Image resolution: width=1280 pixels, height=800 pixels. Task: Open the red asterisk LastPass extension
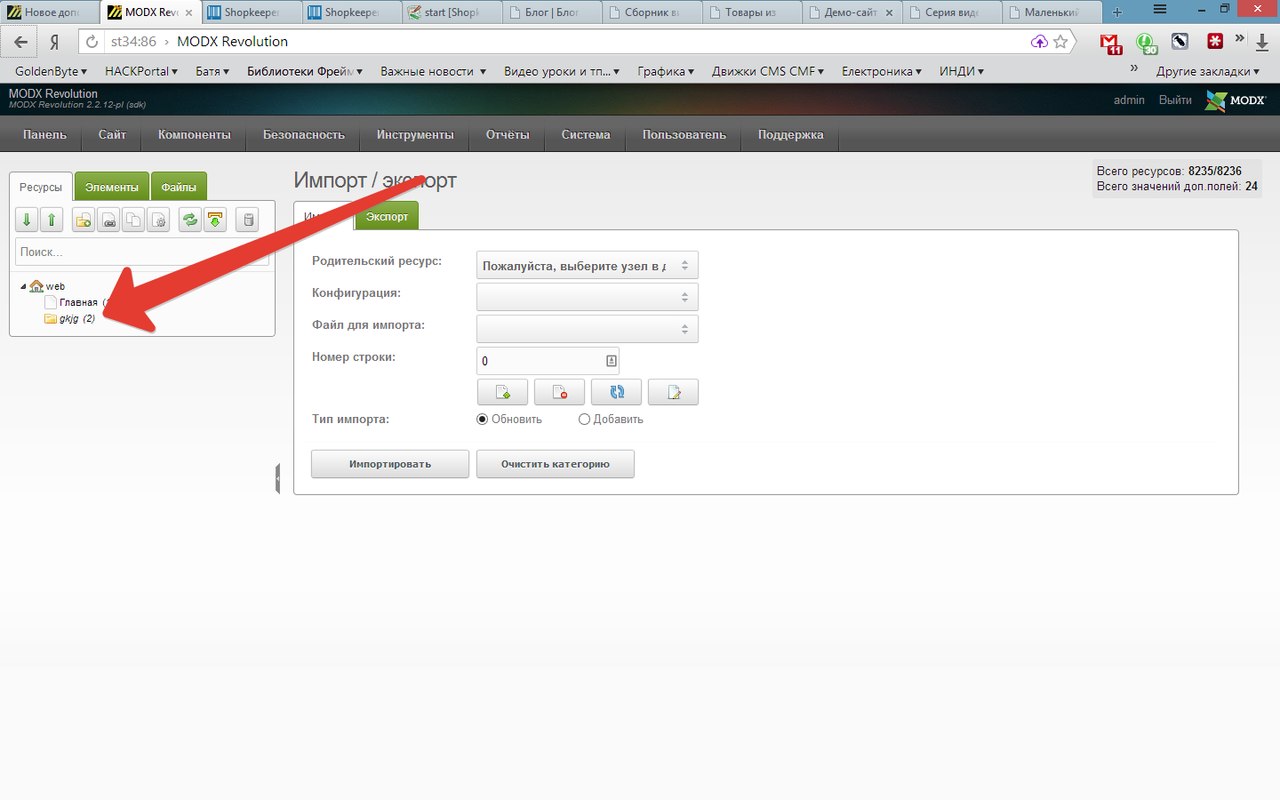click(1215, 41)
